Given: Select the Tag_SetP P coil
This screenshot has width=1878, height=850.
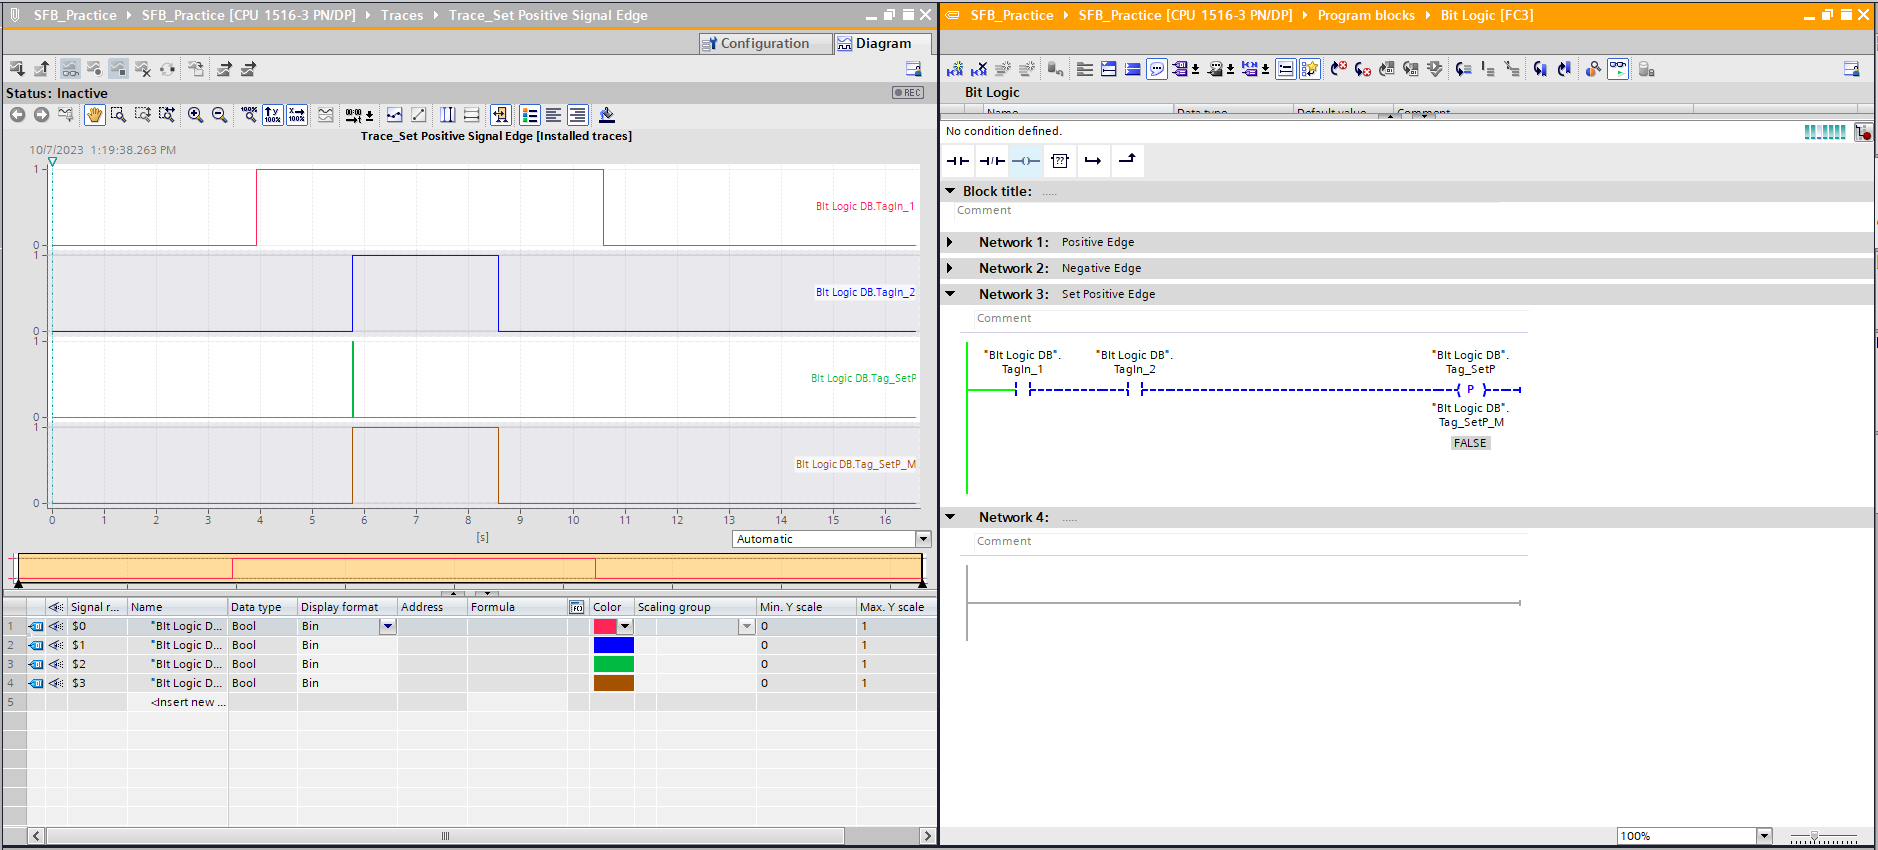Looking at the screenshot, I should (x=1470, y=390).
